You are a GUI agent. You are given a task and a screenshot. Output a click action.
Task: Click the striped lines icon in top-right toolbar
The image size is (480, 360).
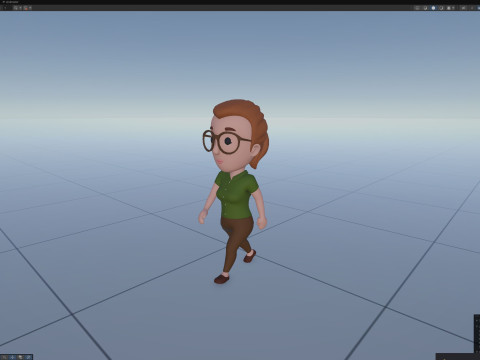click(x=417, y=8)
